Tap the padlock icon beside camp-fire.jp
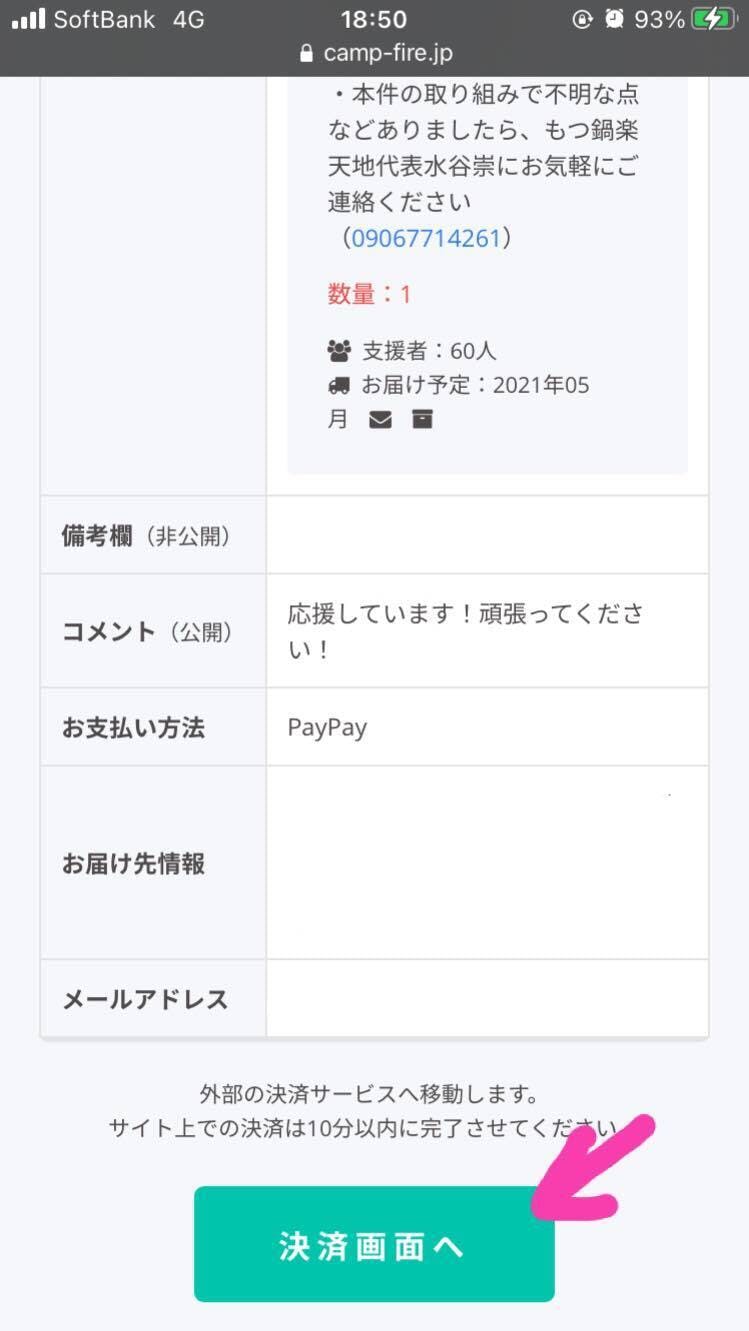 click(307, 53)
